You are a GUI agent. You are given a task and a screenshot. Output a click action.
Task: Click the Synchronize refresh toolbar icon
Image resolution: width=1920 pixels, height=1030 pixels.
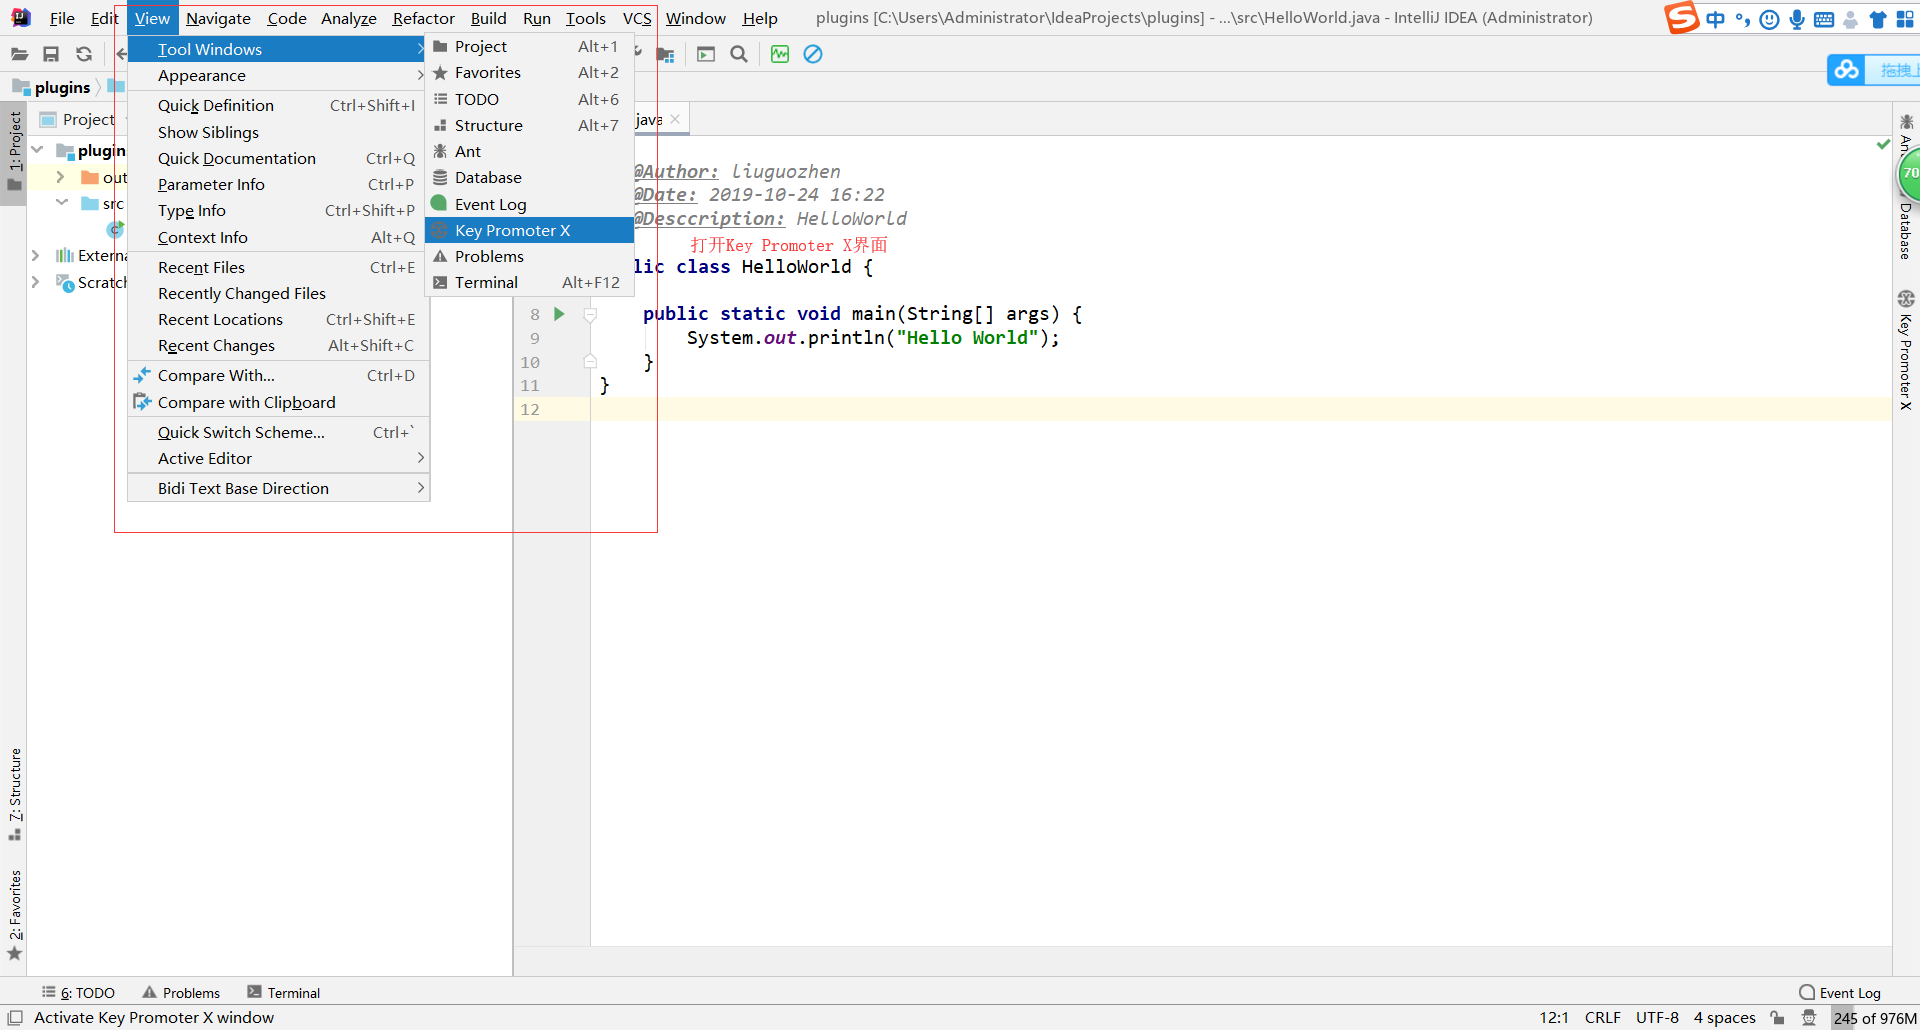pos(84,54)
